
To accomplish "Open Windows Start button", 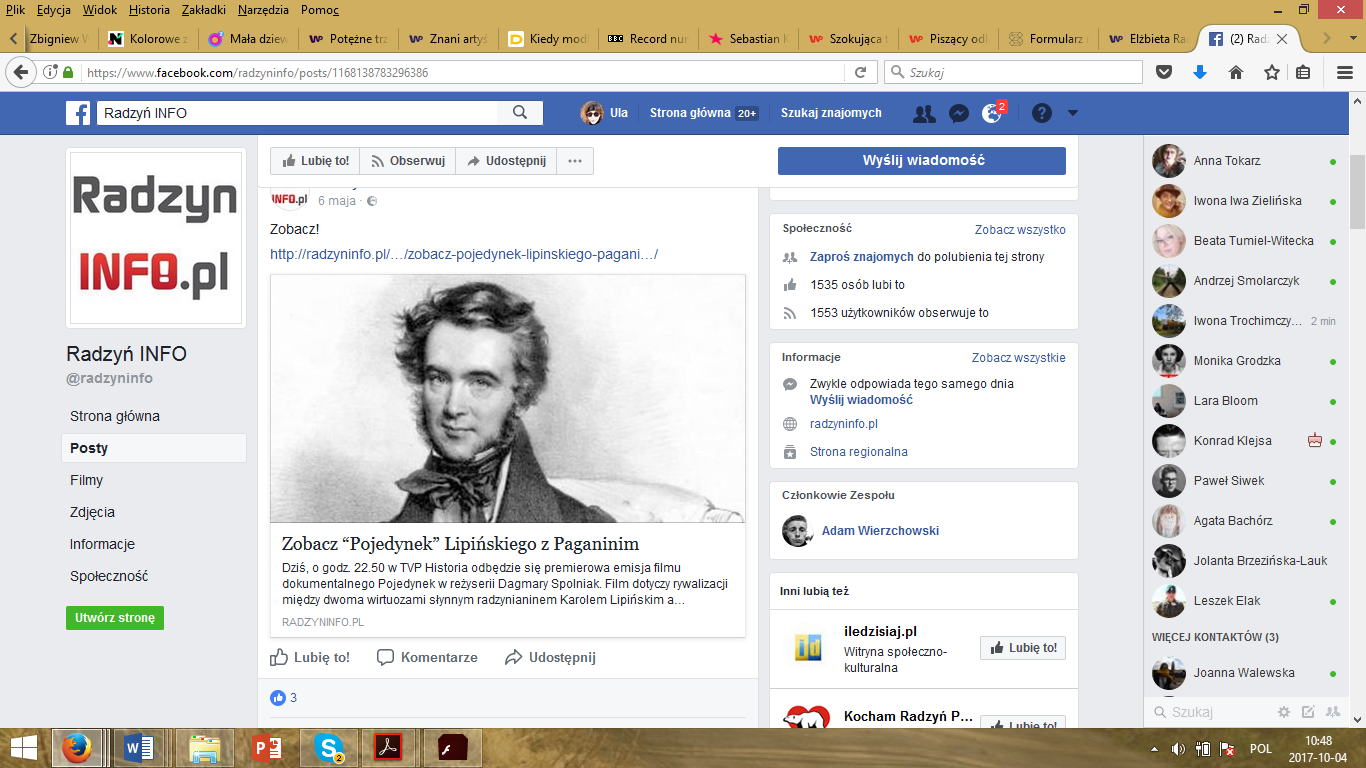I will pyautogui.click(x=24, y=747).
